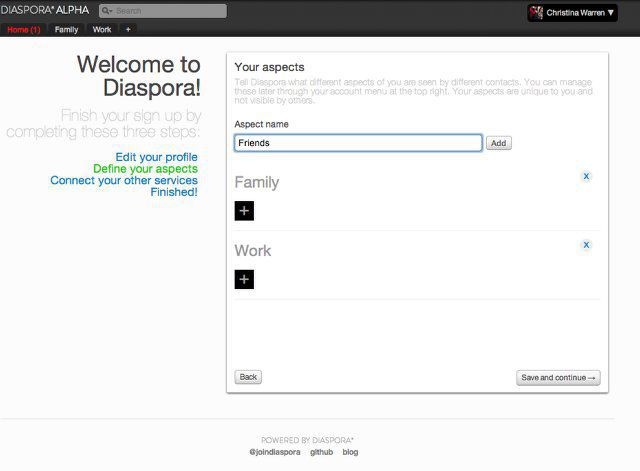The image size is (640, 471).
Task: Click the Work aspect heading
Action: 253,251
